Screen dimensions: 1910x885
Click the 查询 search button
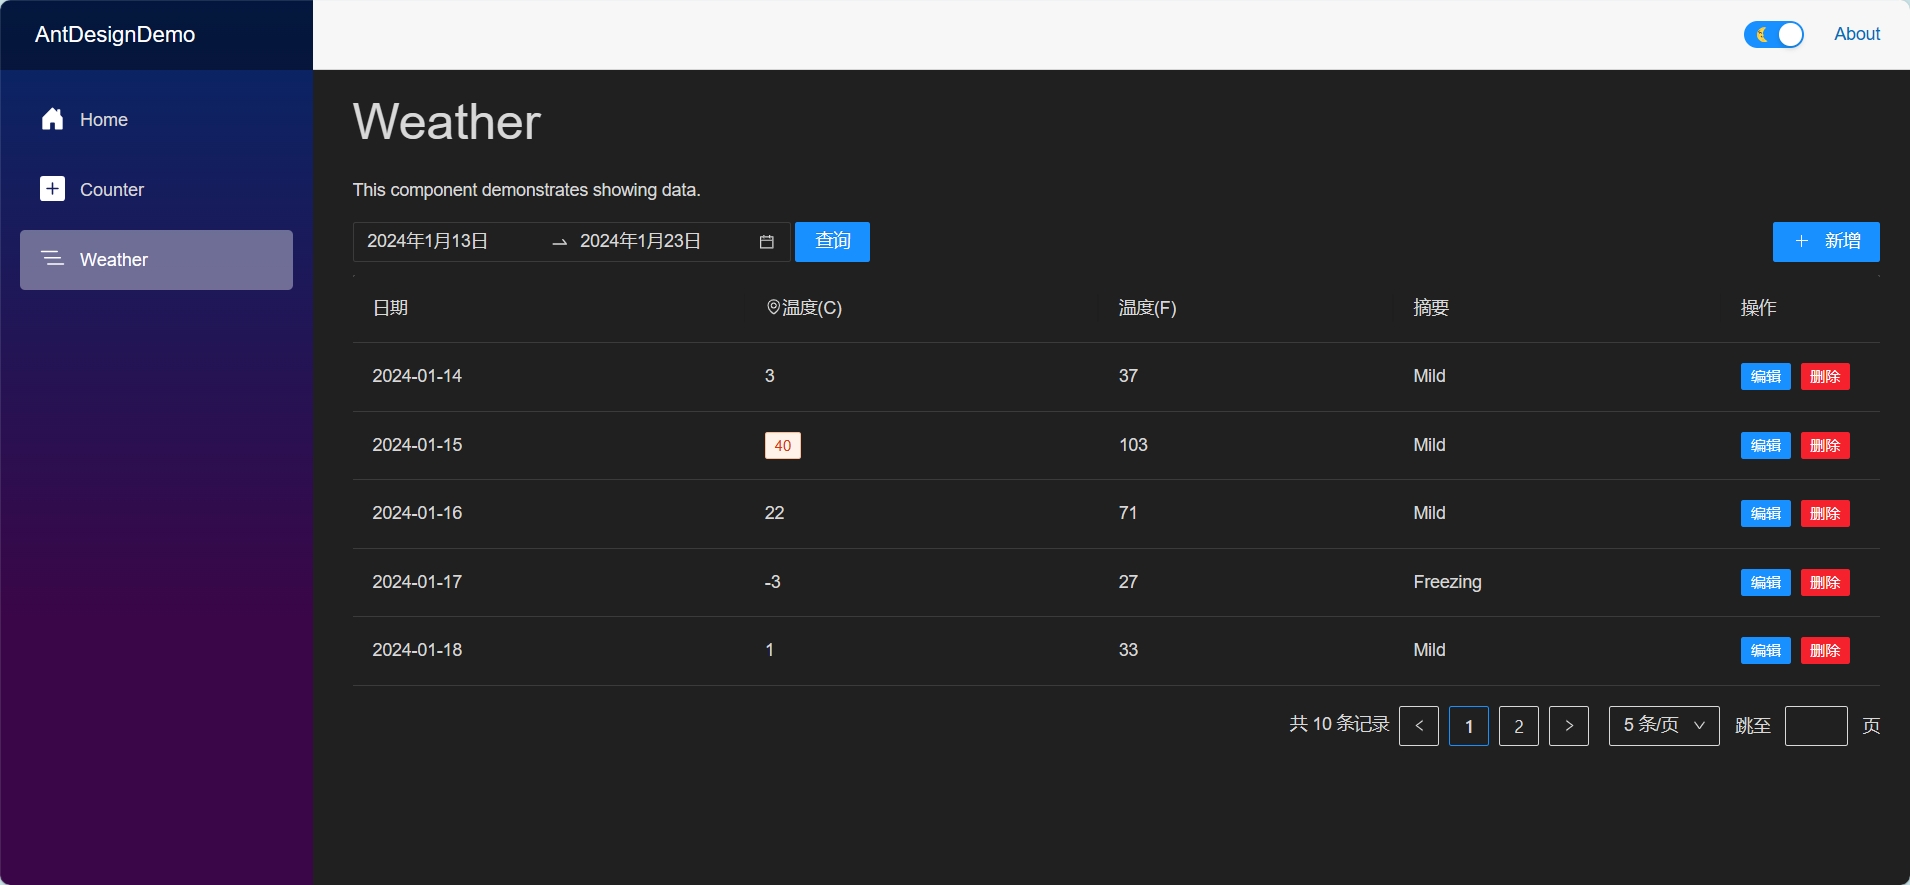coord(832,242)
